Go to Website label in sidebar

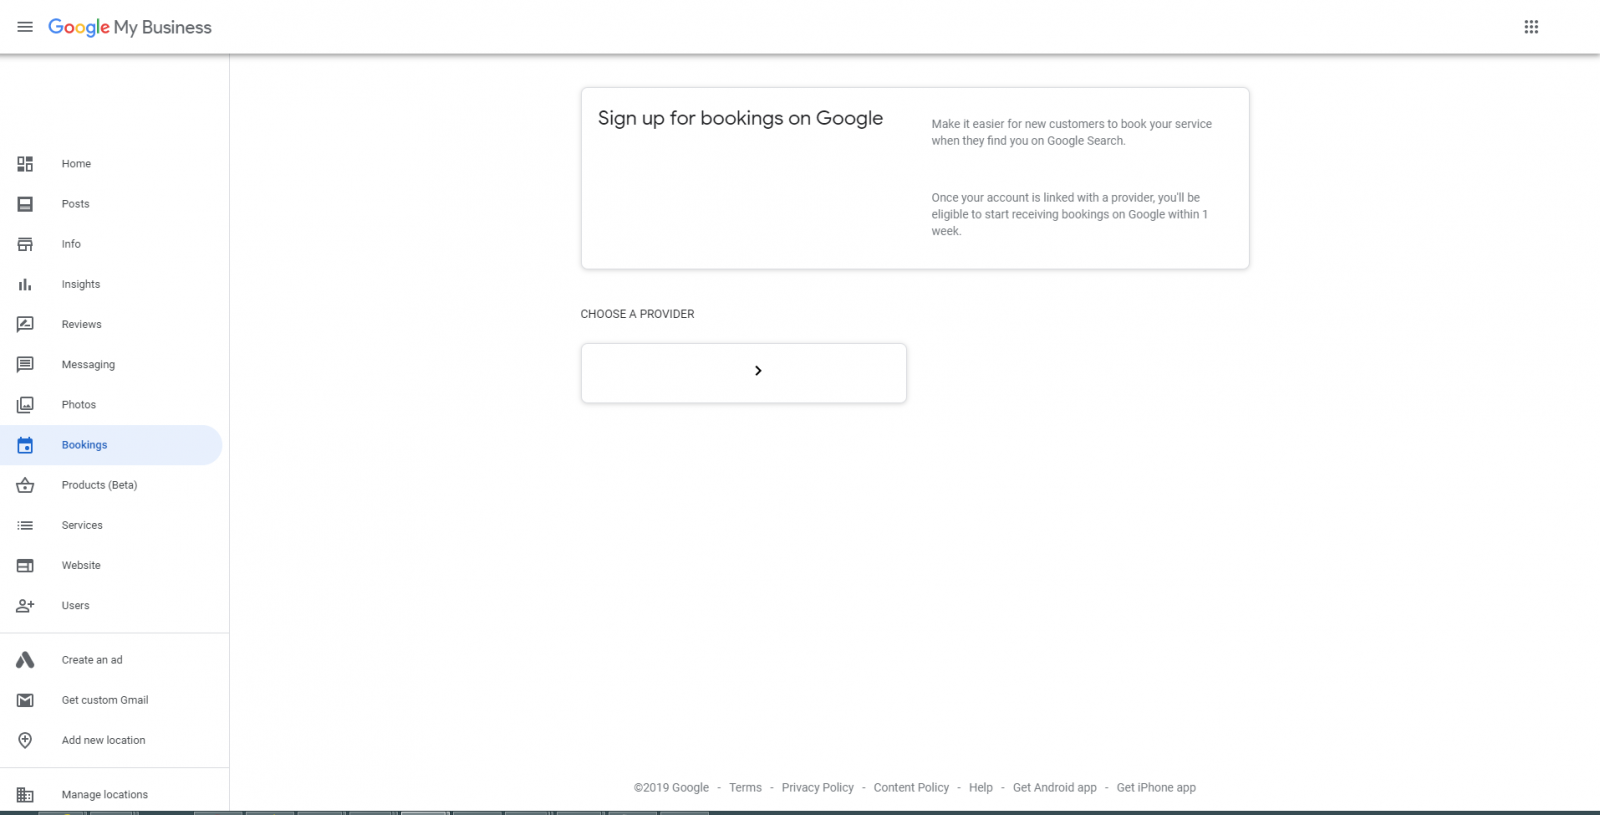[81, 566]
